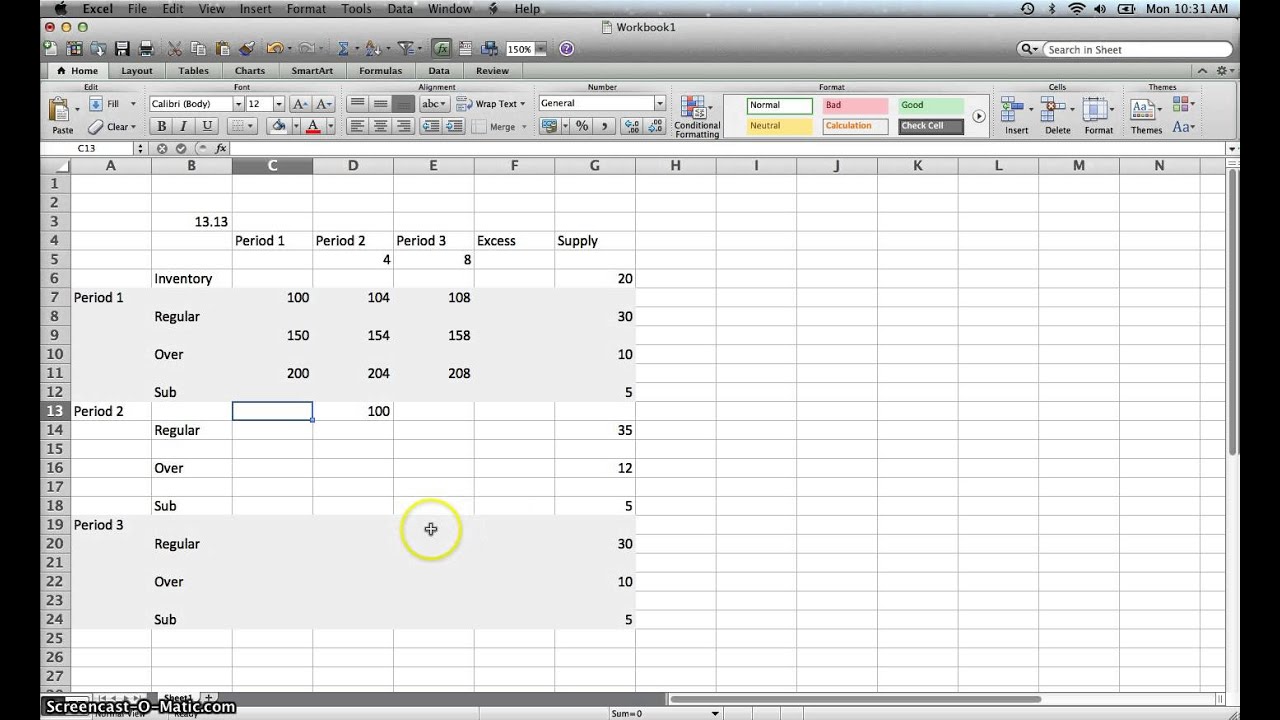Switch to the Tables ribbon tab

pyautogui.click(x=194, y=71)
